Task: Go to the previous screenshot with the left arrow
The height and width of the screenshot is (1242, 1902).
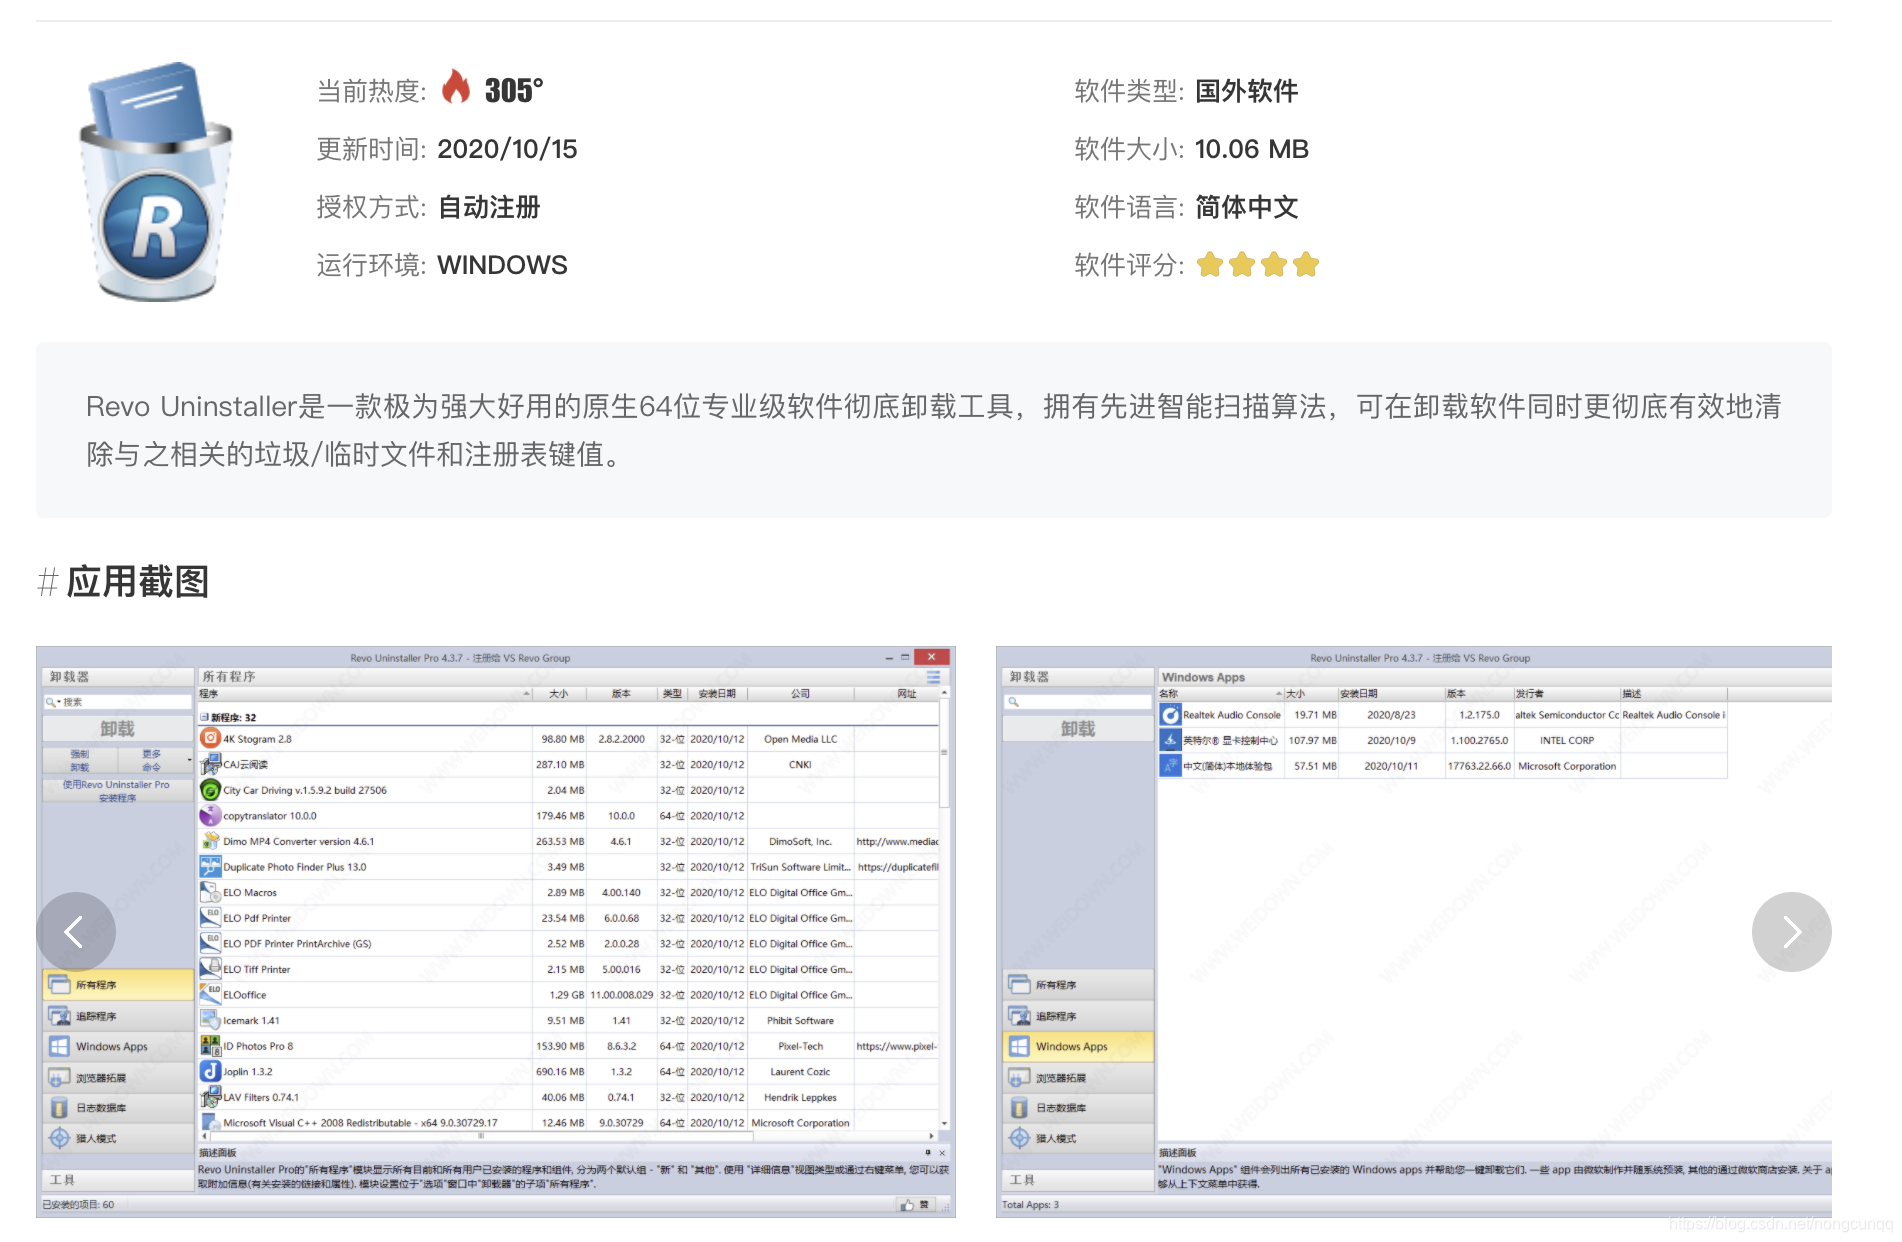Action: [x=76, y=932]
